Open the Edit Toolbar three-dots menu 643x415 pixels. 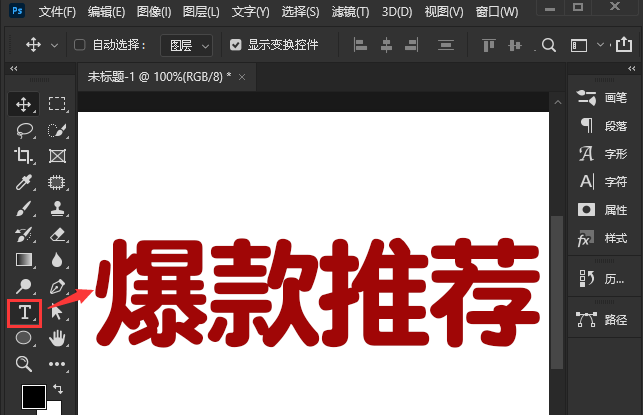tap(57, 364)
